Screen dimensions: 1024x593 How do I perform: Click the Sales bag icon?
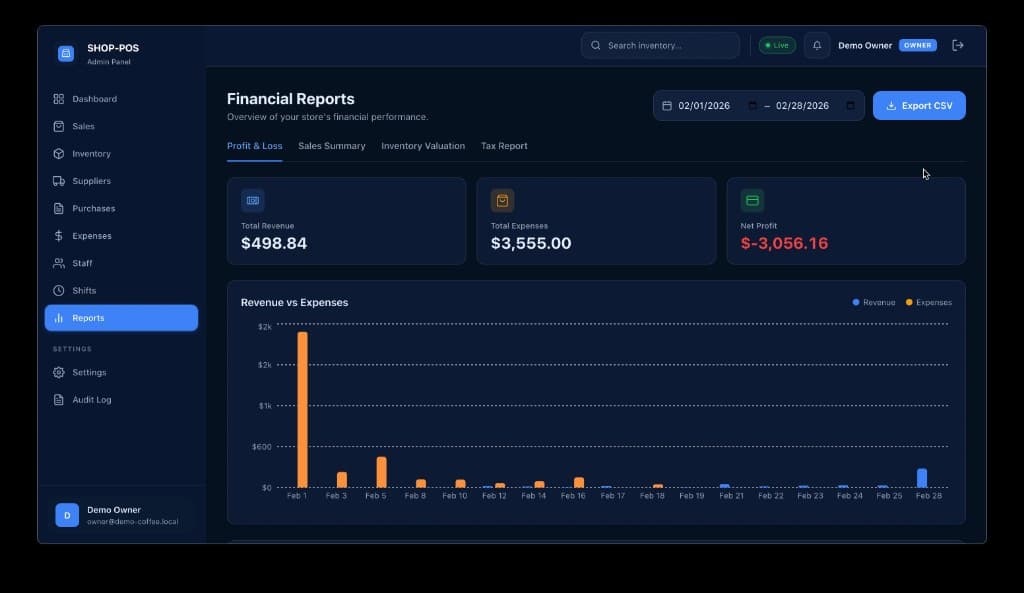[x=59, y=126]
